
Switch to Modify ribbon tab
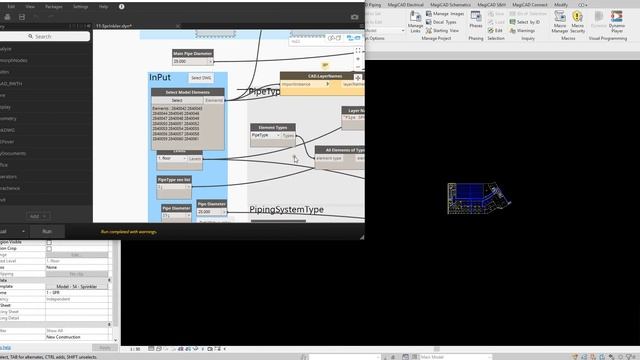click(561, 4)
